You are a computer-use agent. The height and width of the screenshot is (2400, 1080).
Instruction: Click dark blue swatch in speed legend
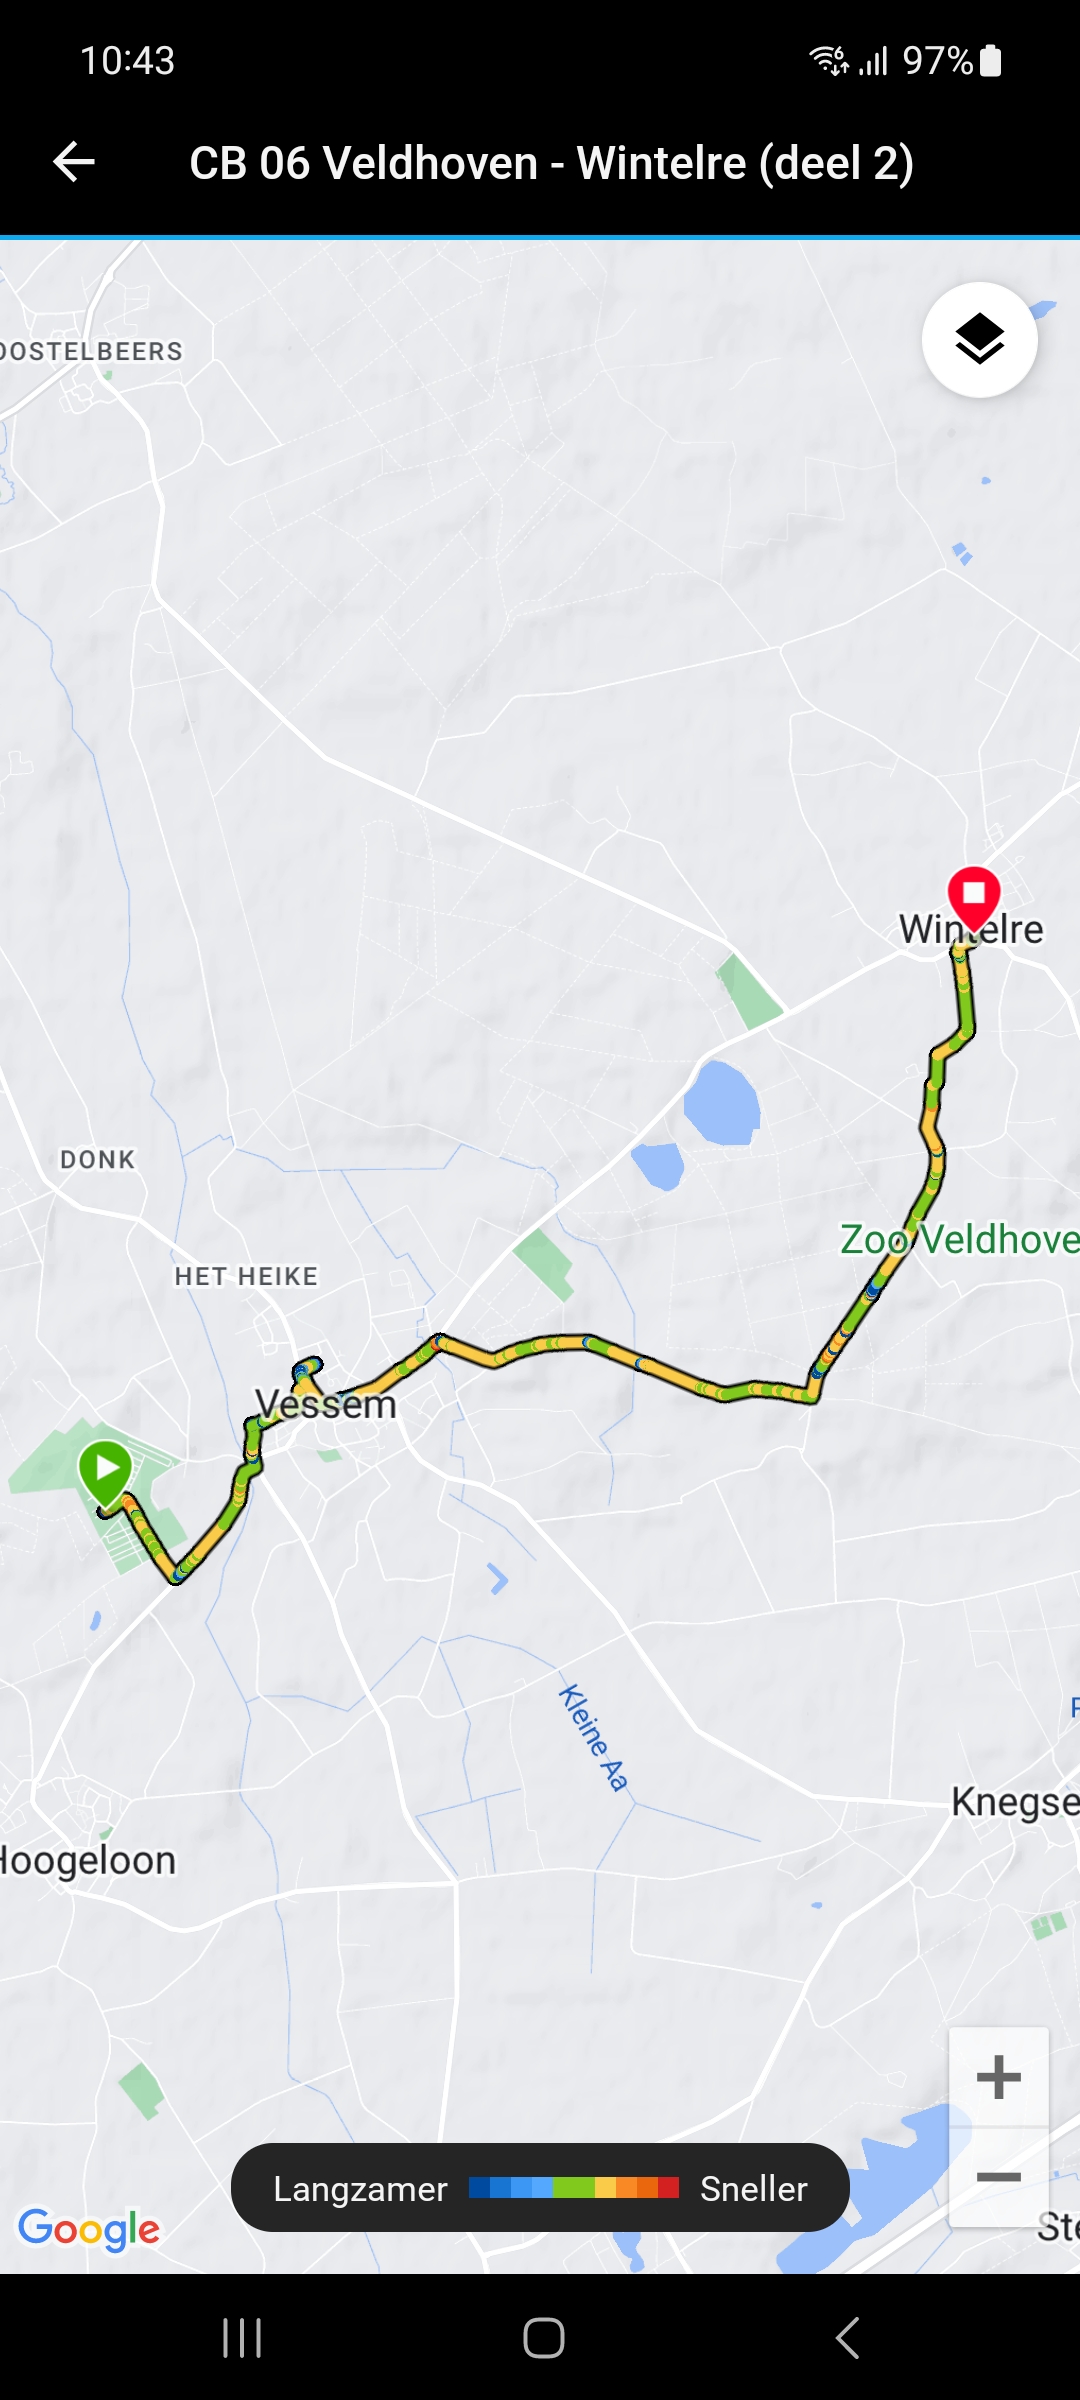pos(479,2188)
